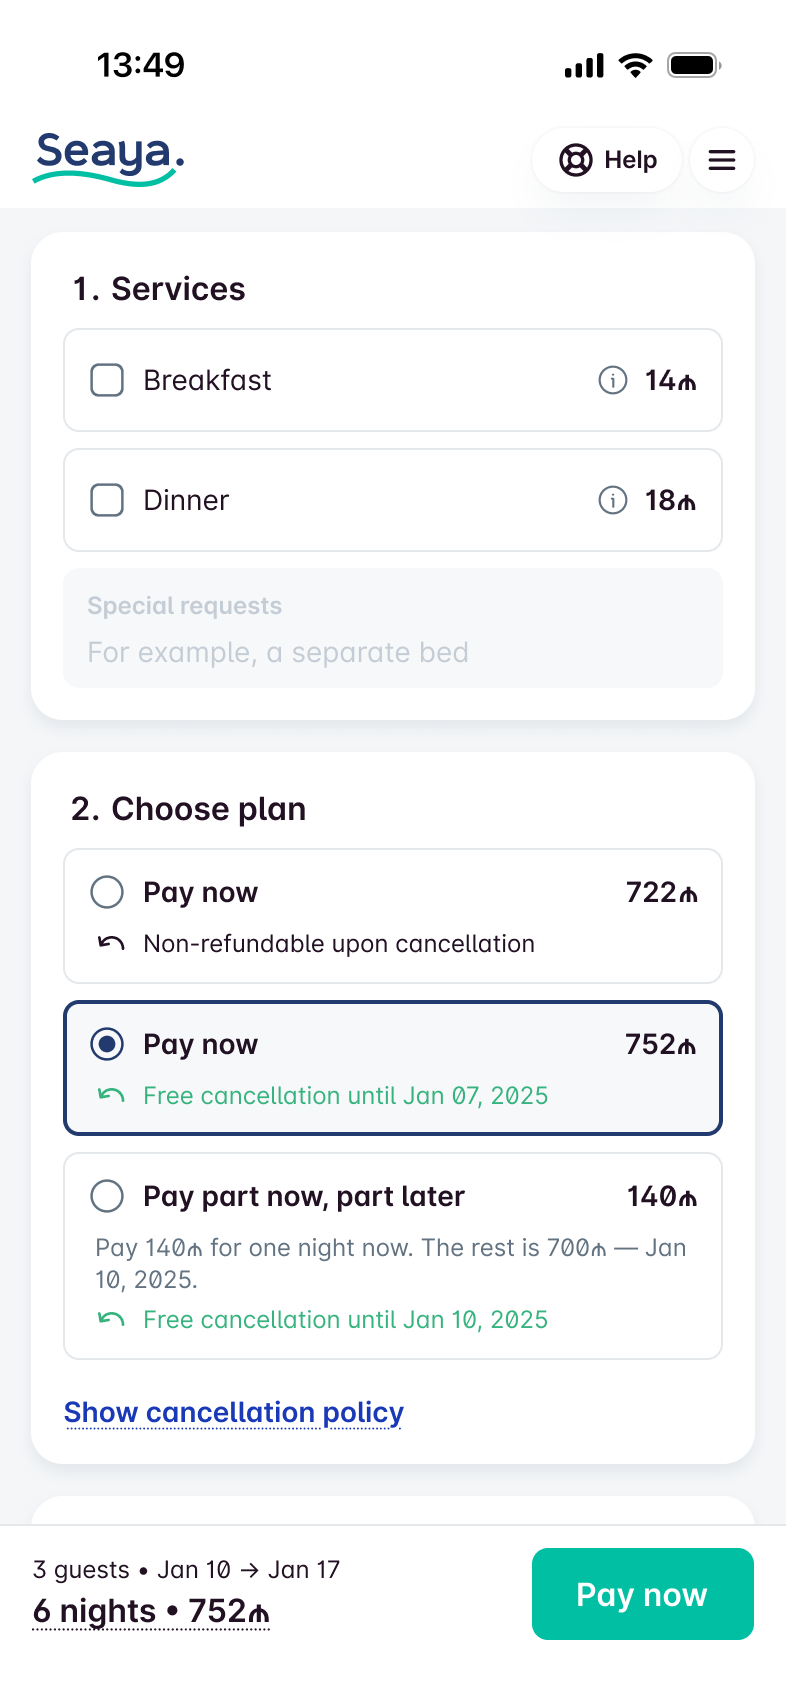Expand the 6 nights price summary
The width and height of the screenshot is (786, 1704).
click(151, 1611)
